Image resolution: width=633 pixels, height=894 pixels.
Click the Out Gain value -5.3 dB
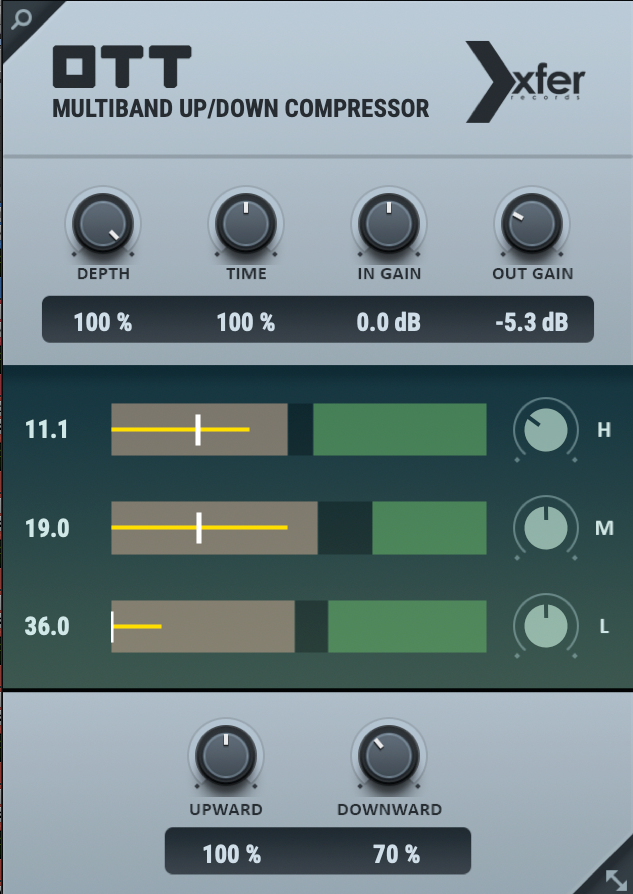point(532,322)
